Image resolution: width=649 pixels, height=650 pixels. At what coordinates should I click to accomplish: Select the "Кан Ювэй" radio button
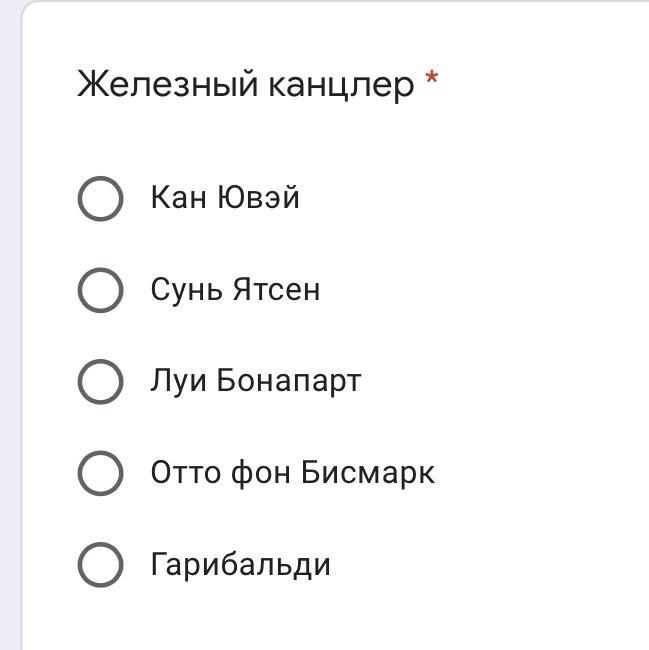[100, 198]
